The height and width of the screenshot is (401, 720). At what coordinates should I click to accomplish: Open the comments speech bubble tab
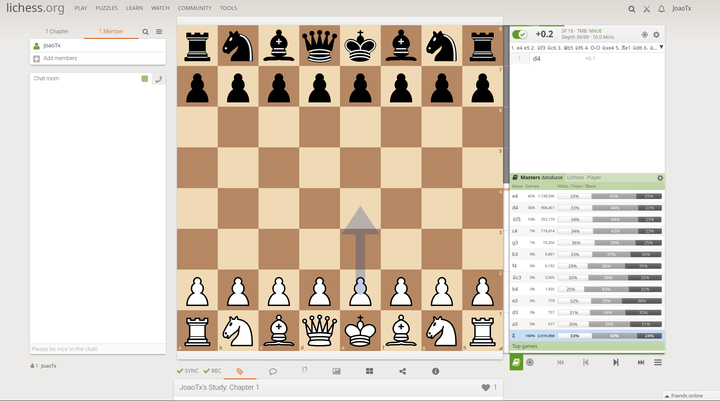point(272,371)
